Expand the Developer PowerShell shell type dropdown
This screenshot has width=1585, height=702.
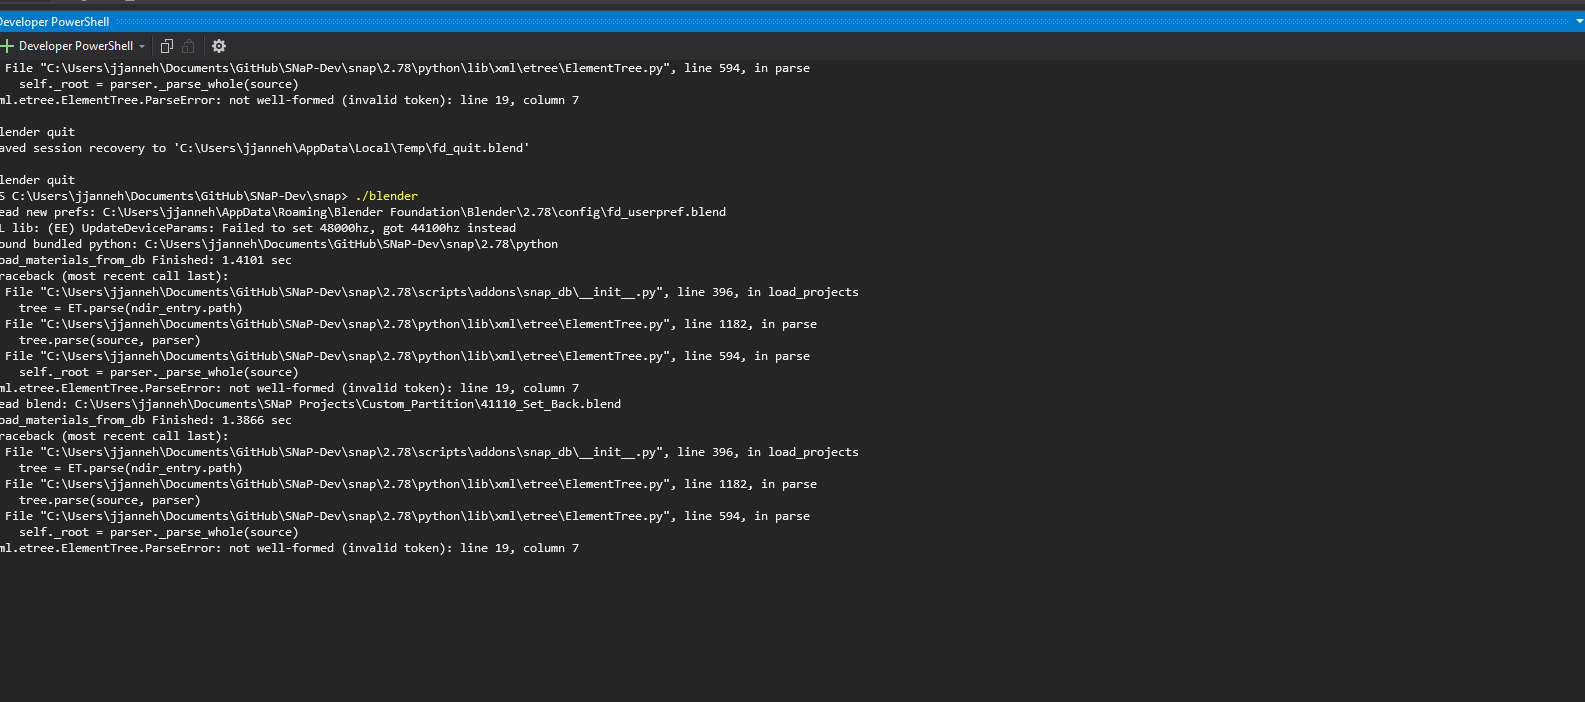click(142, 46)
